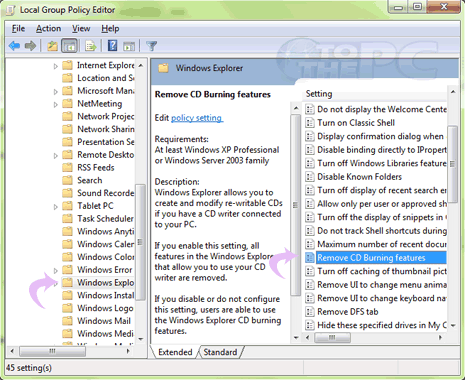This screenshot has width=465, height=380.
Task: Click the app icon in the title bar
Action: tap(10, 10)
